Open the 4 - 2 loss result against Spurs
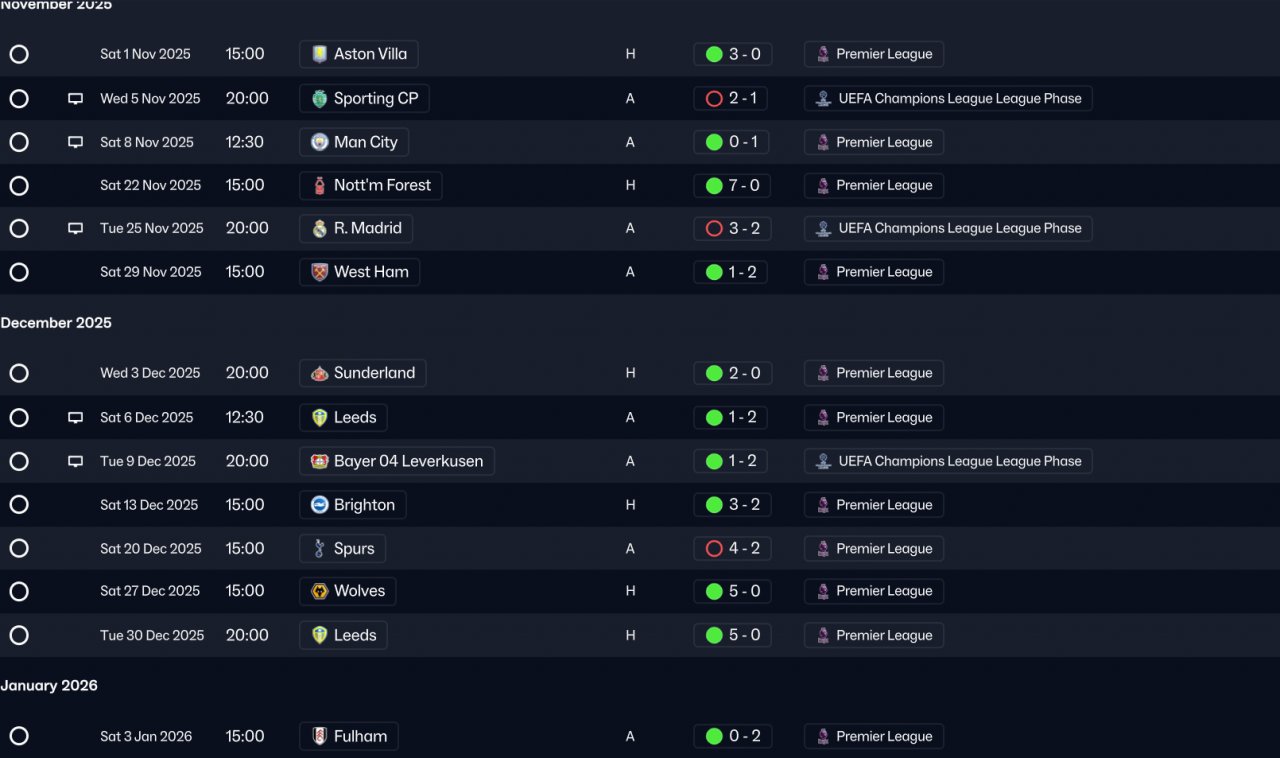The image size is (1280, 758). (x=732, y=548)
